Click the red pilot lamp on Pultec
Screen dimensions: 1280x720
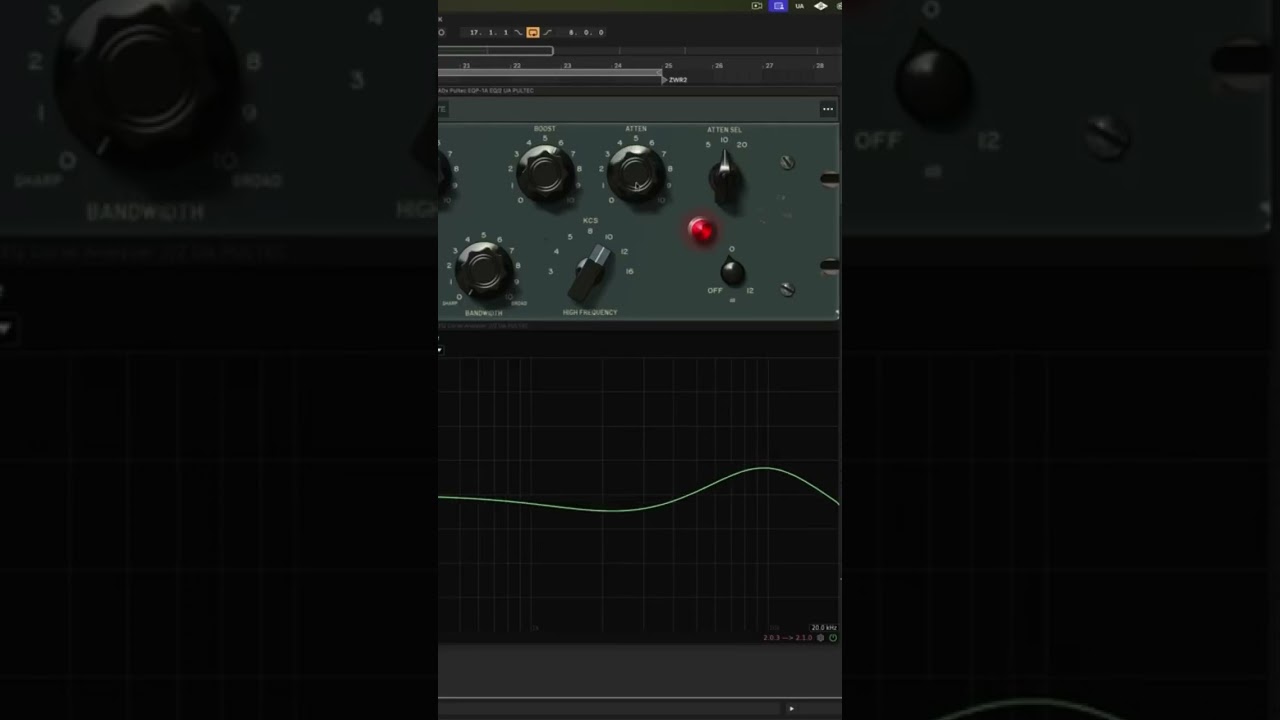pyautogui.click(x=702, y=231)
